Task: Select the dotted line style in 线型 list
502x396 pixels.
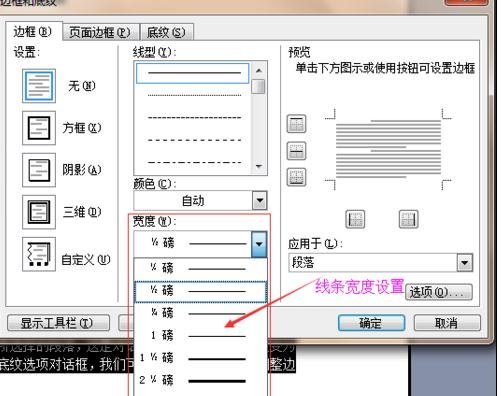Action: pyautogui.click(x=194, y=95)
